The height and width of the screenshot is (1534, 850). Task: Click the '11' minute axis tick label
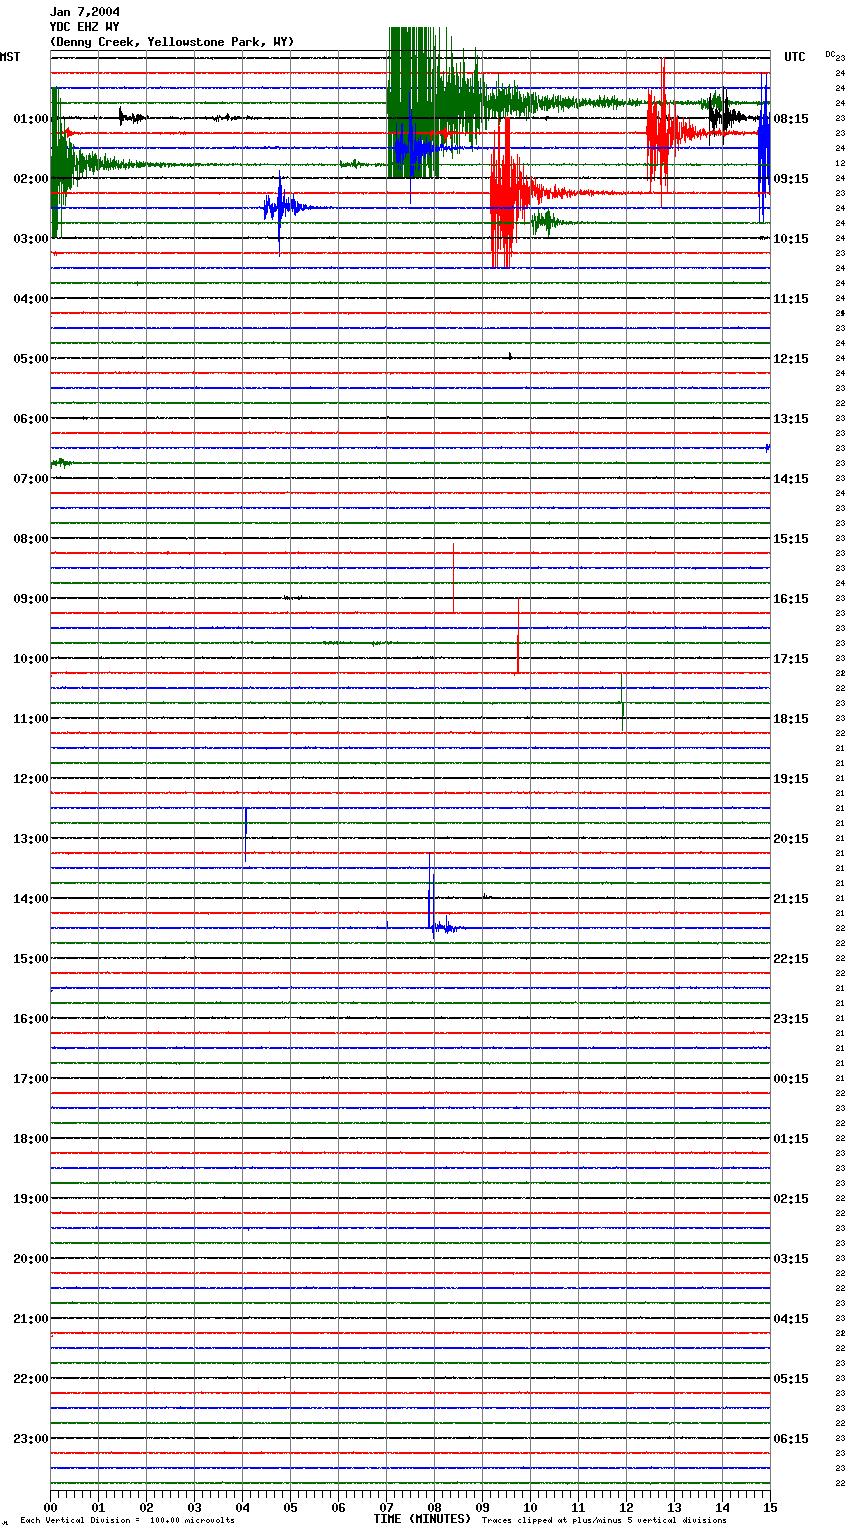579,1507
